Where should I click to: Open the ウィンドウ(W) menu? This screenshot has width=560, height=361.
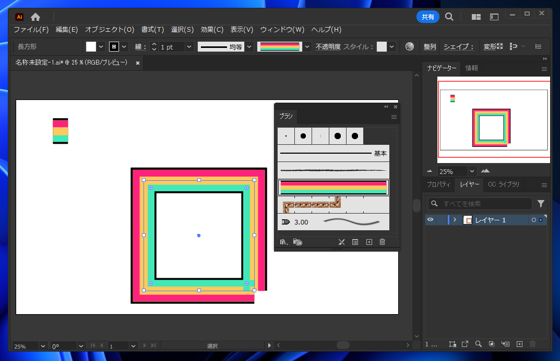click(282, 30)
